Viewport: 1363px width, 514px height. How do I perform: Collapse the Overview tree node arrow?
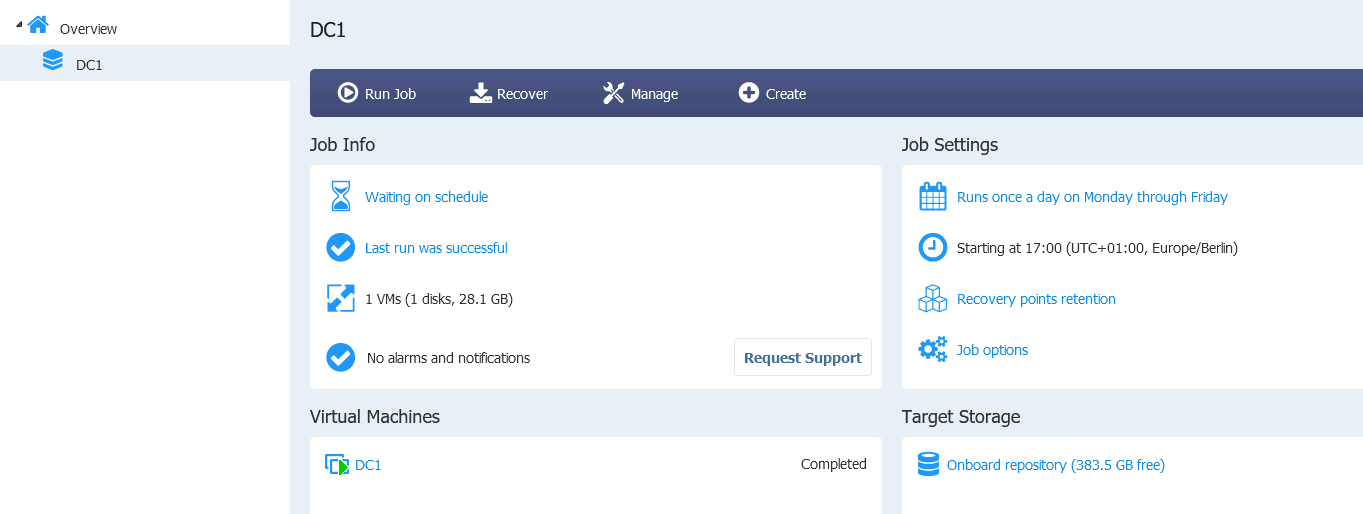point(19,24)
